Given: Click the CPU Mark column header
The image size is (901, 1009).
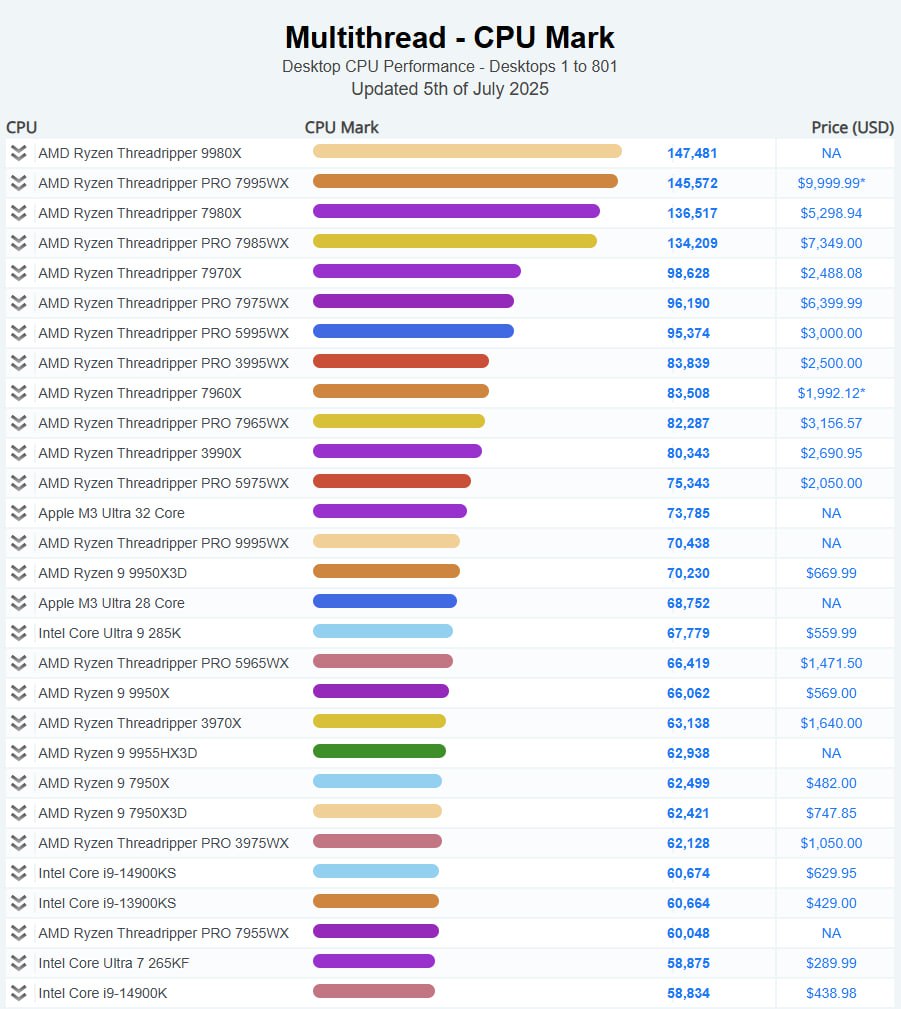Looking at the screenshot, I should (342, 127).
